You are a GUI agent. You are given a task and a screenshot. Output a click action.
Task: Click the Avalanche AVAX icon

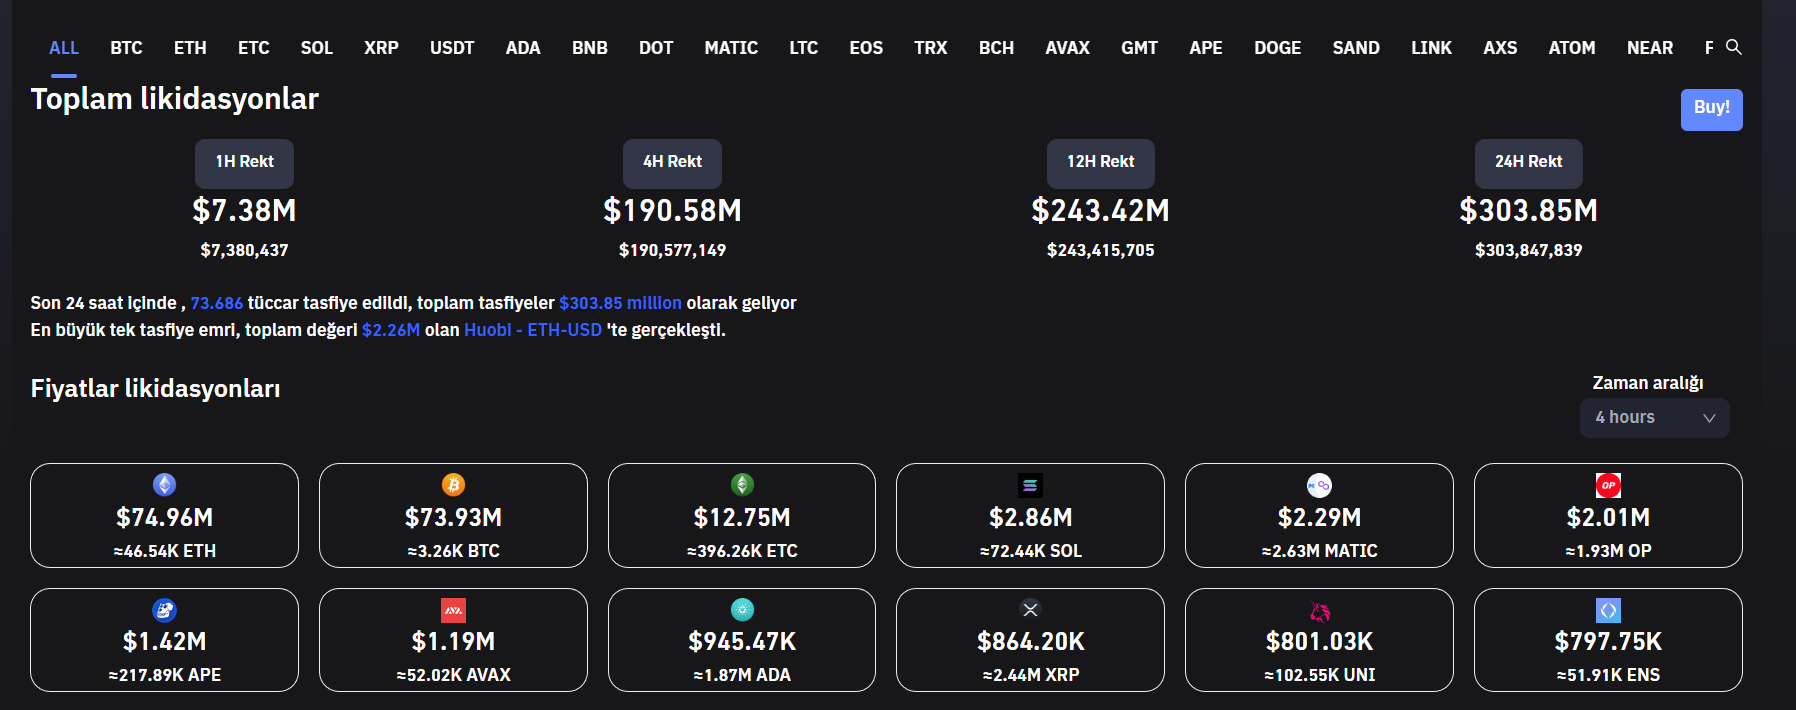[x=453, y=610]
